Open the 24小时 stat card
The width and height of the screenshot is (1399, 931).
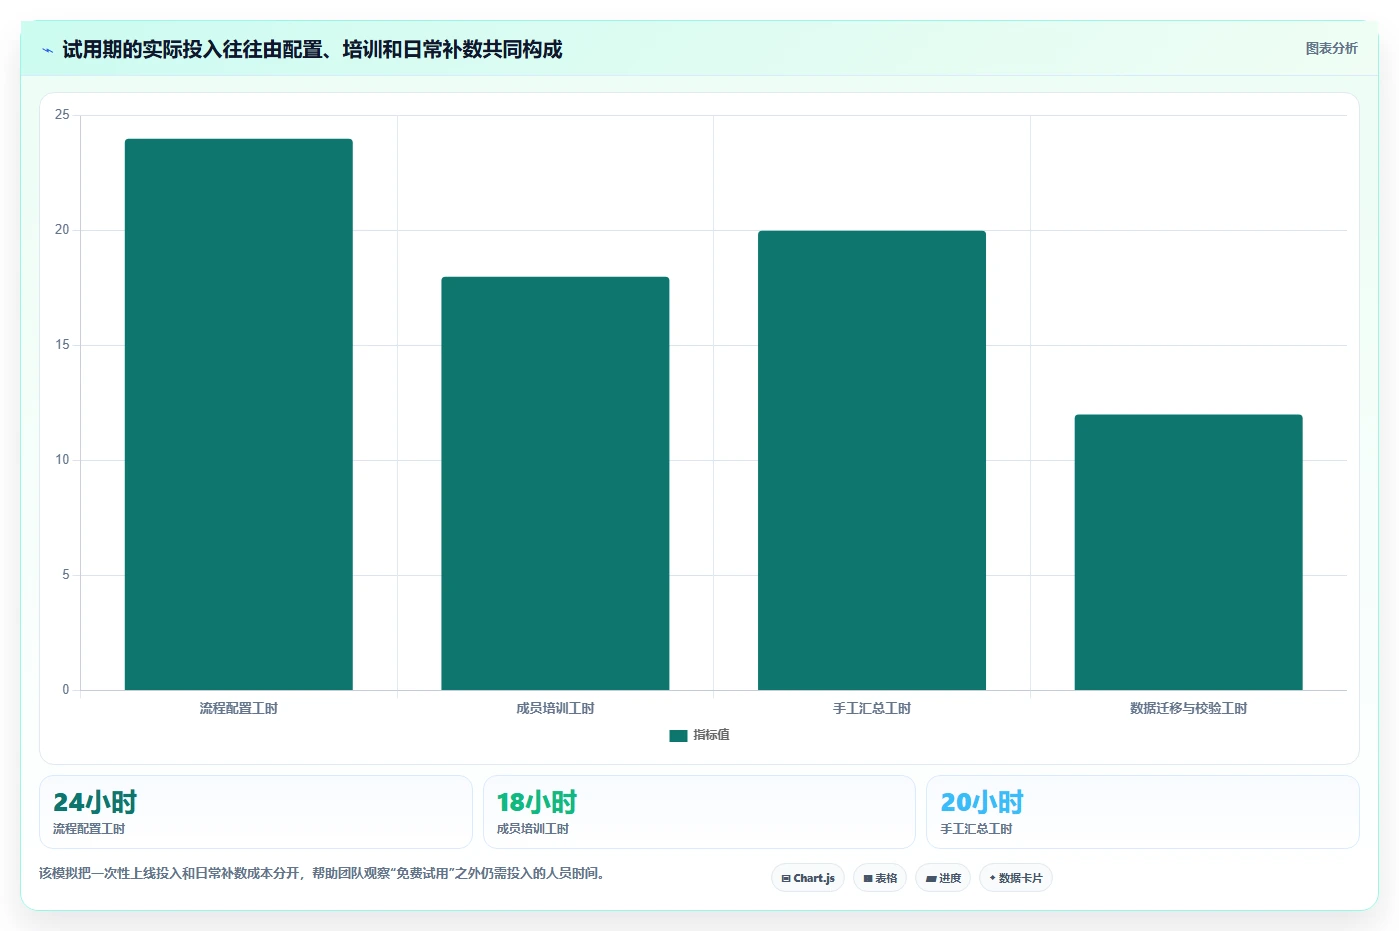tap(256, 812)
